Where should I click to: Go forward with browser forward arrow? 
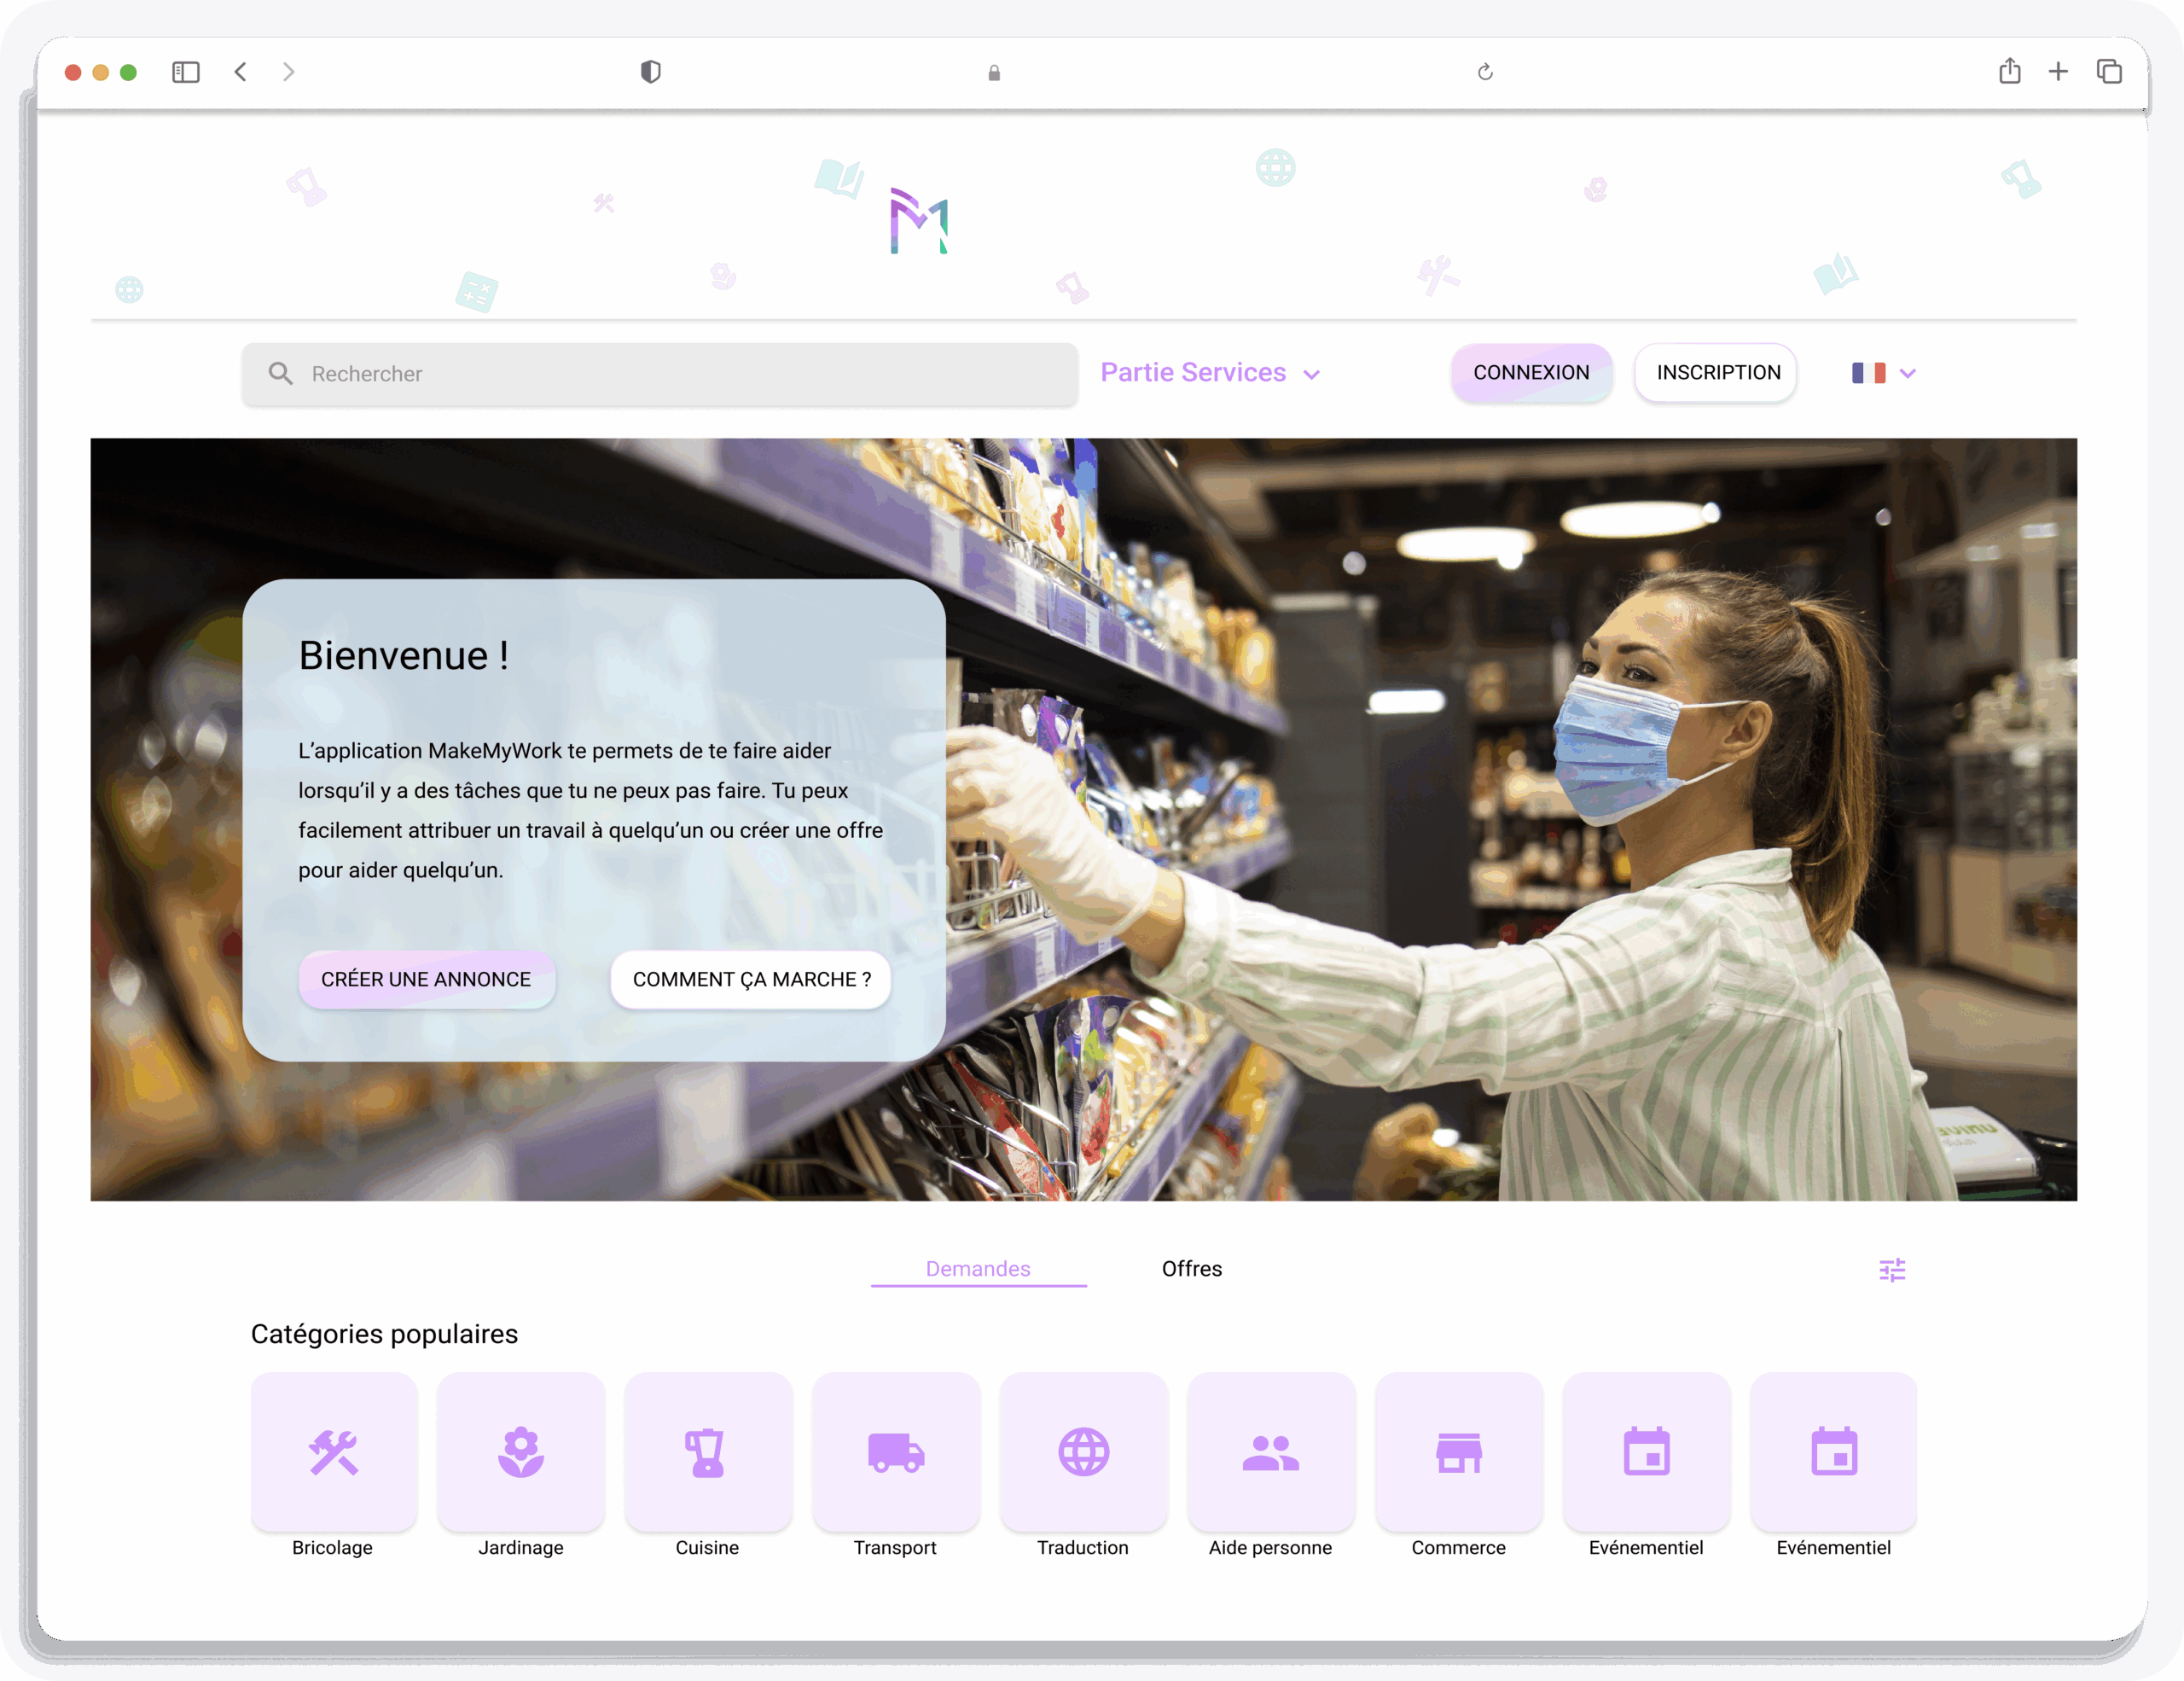pos(289,72)
